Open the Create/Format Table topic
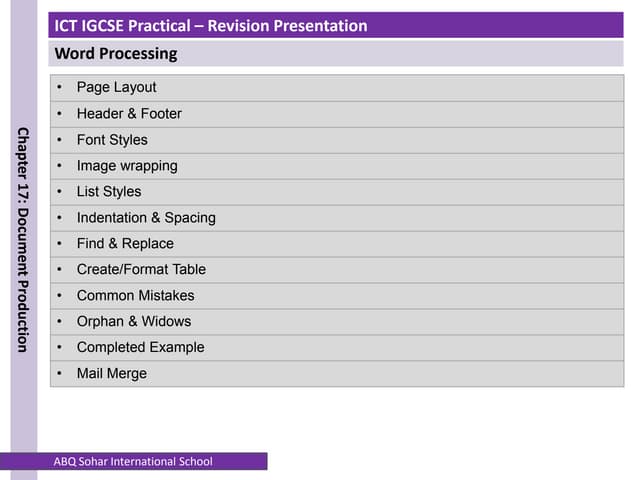The width and height of the screenshot is (640, 480). [x=141, y=270]
